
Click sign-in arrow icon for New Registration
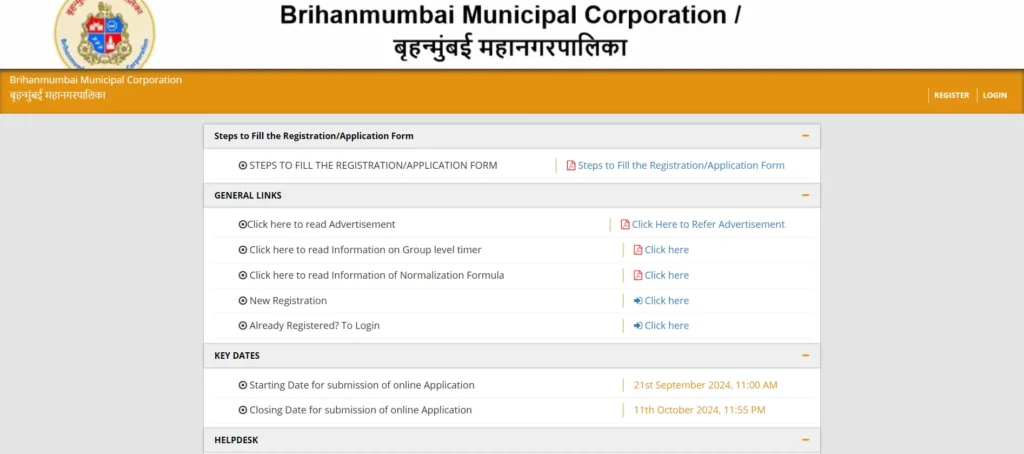[x=638, y=301]
